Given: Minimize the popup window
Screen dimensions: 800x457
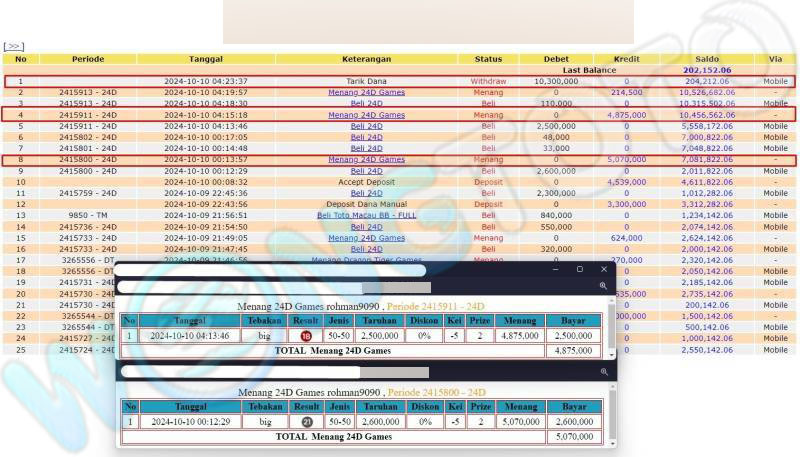Looking at the screenshot, I should click(x=555, y=269).
